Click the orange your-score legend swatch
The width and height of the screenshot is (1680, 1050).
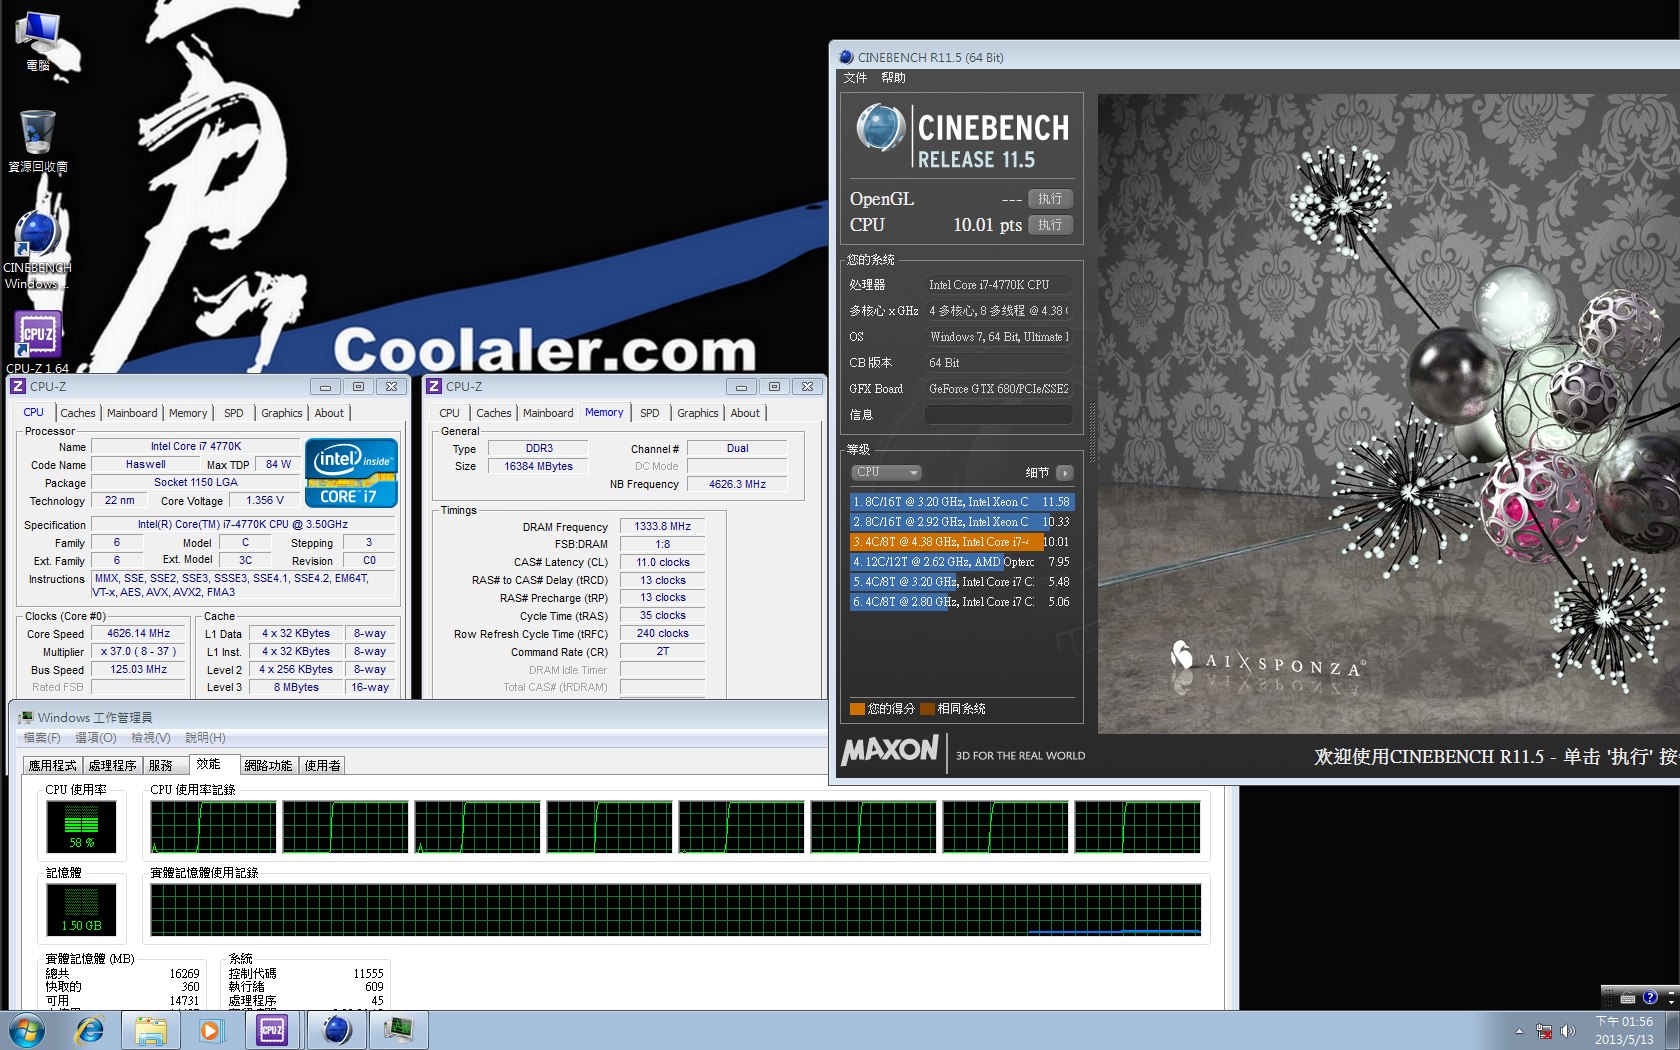[x=857, y=709]
